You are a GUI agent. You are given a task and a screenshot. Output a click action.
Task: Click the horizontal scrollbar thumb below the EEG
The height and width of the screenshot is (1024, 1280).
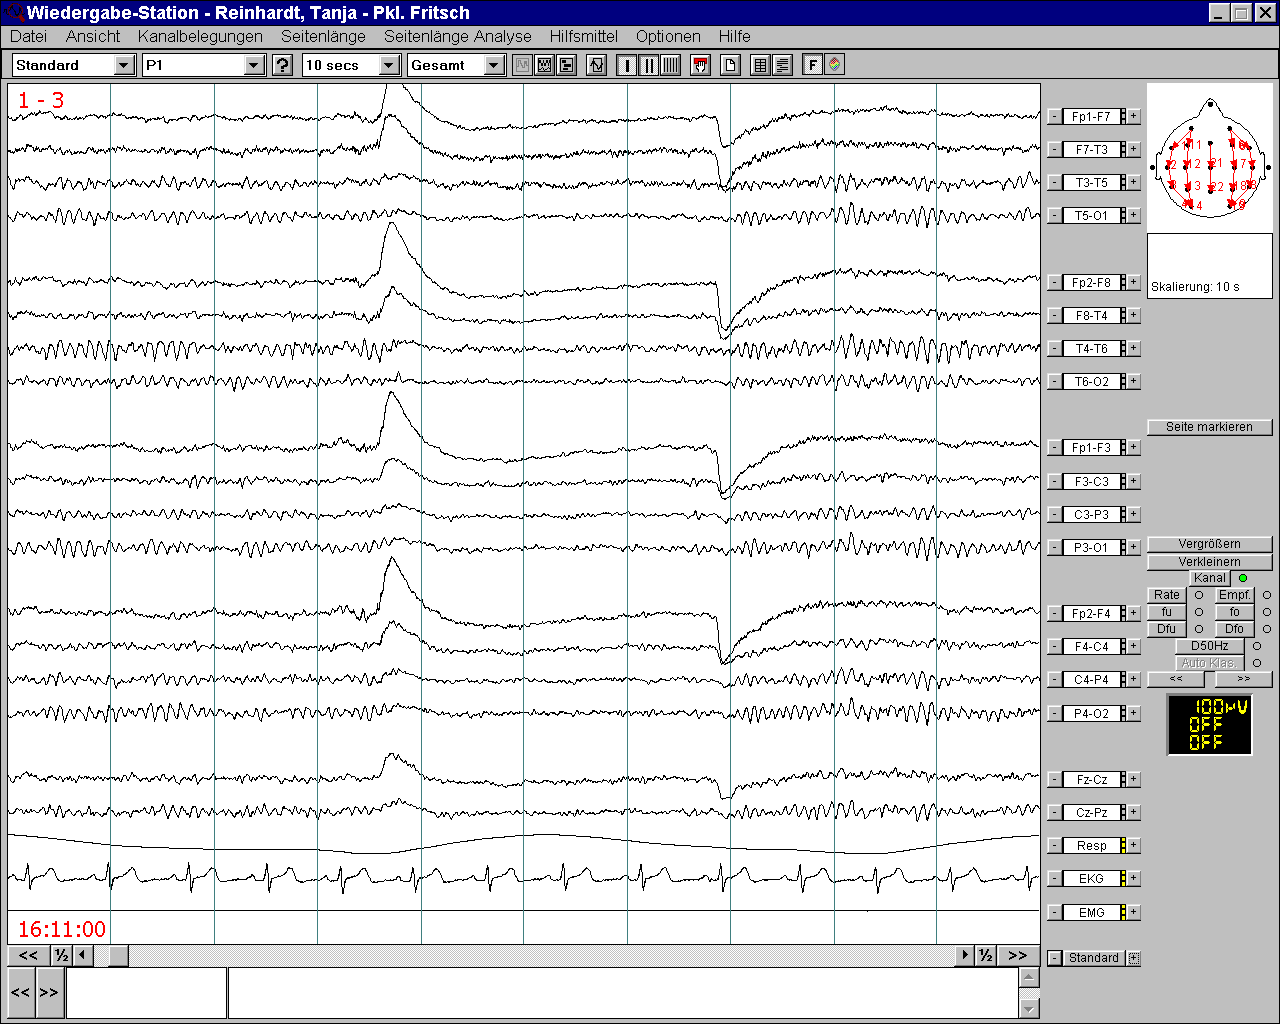pyautogui.click(x=118, y=955)
